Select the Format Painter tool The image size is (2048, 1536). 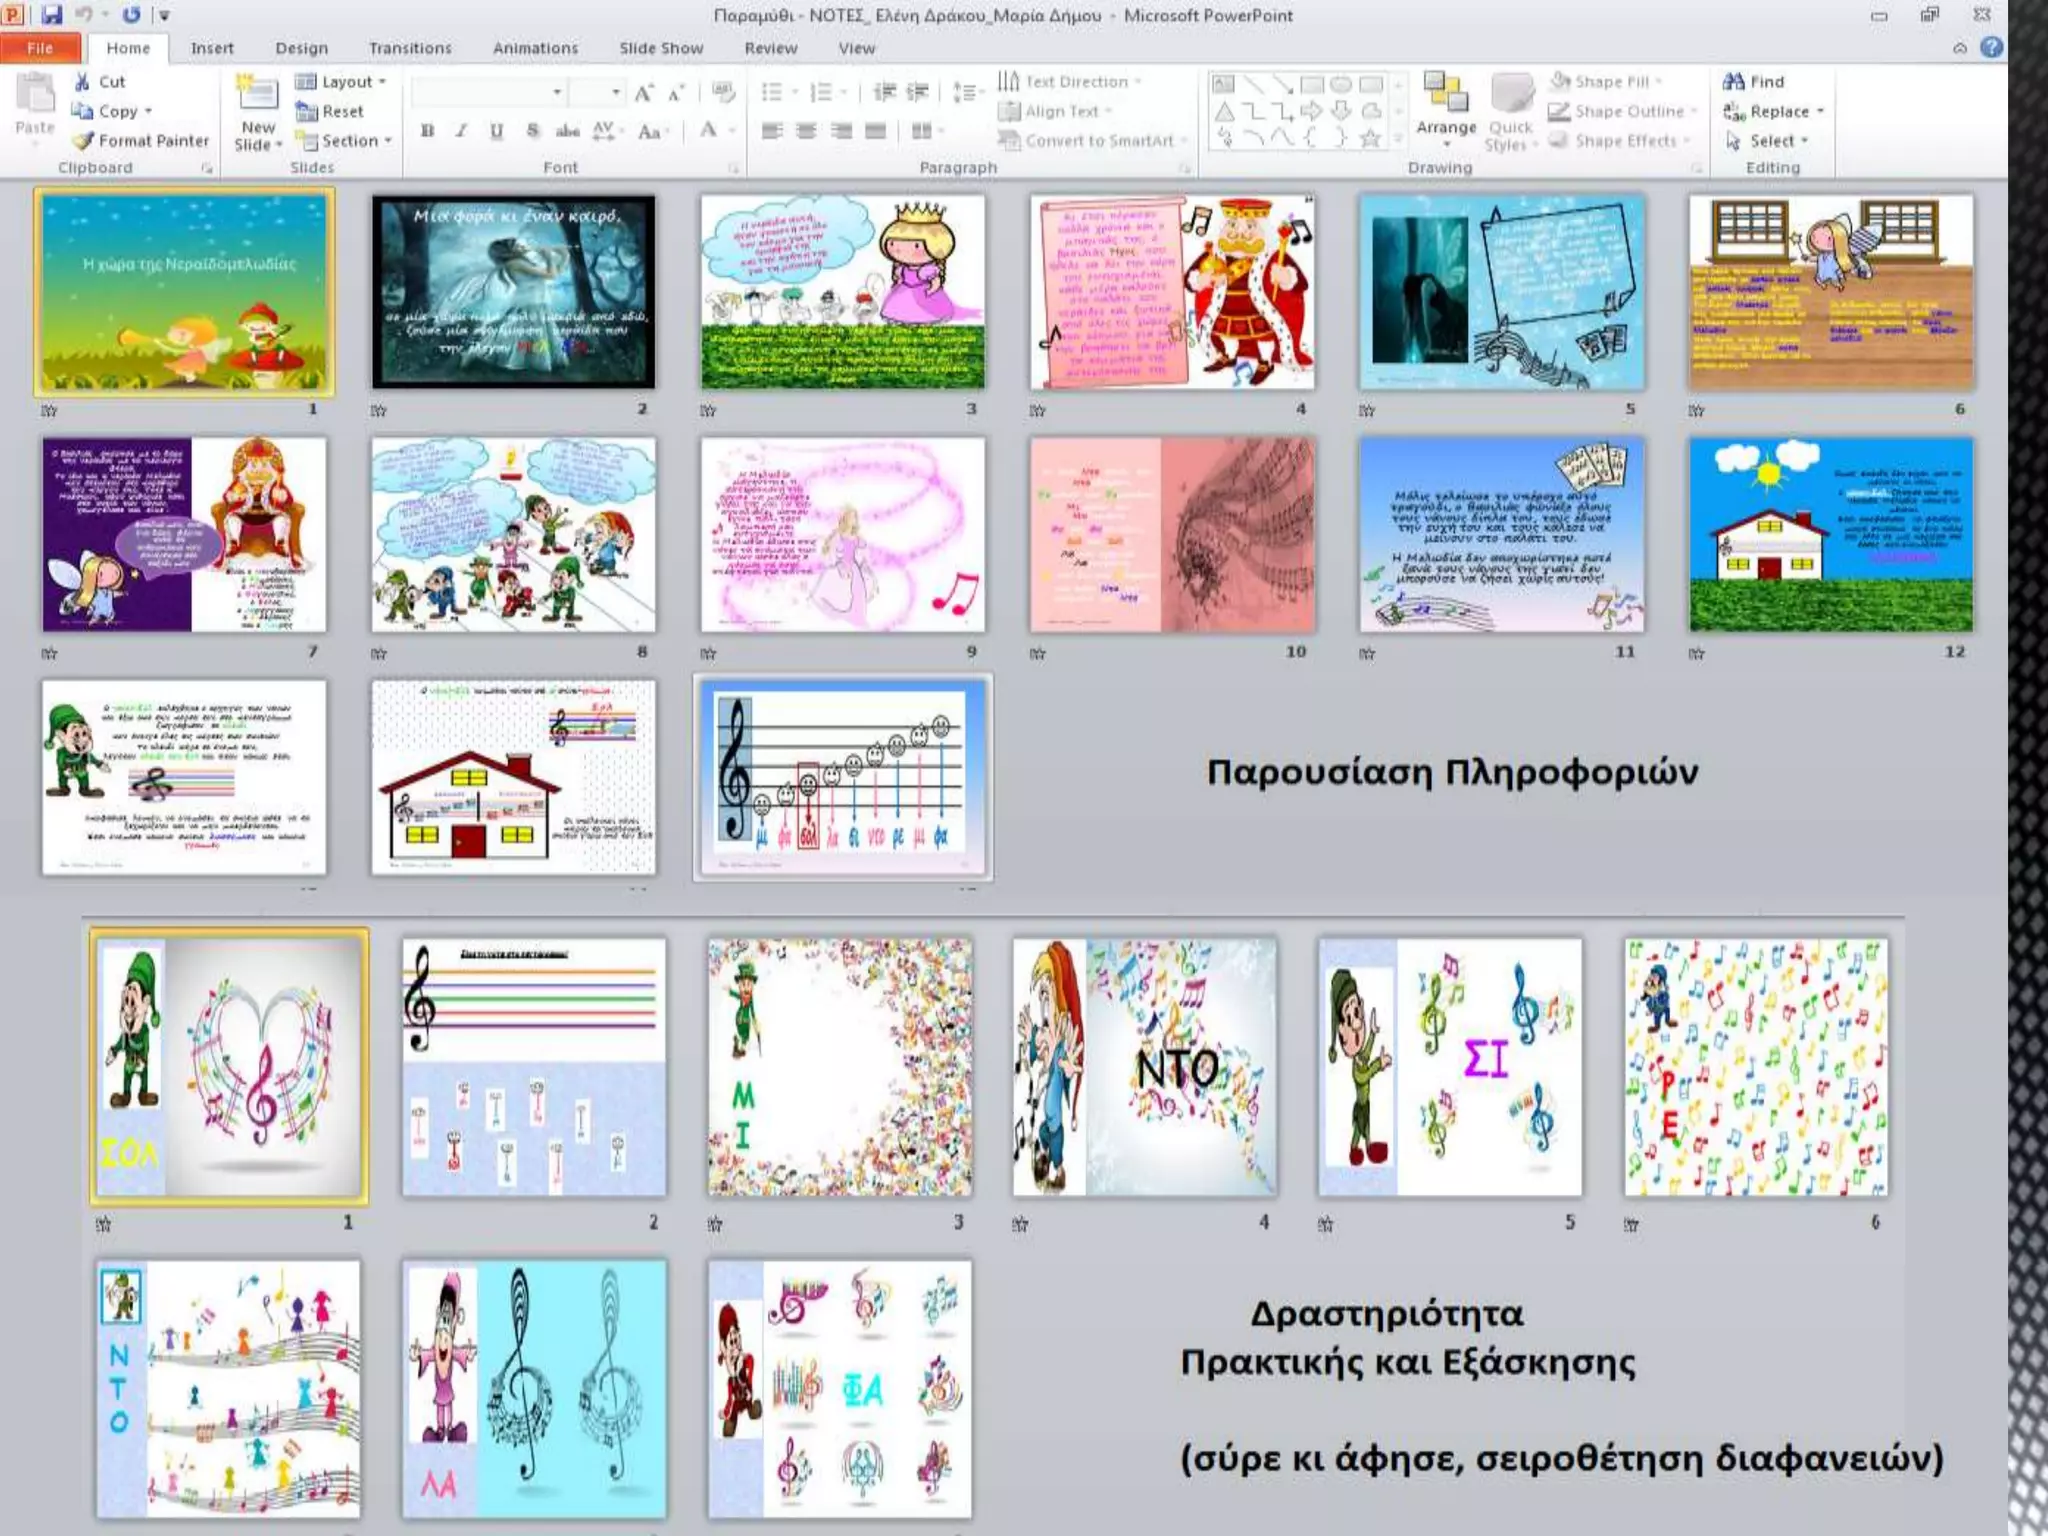click(x=141, y=141)
